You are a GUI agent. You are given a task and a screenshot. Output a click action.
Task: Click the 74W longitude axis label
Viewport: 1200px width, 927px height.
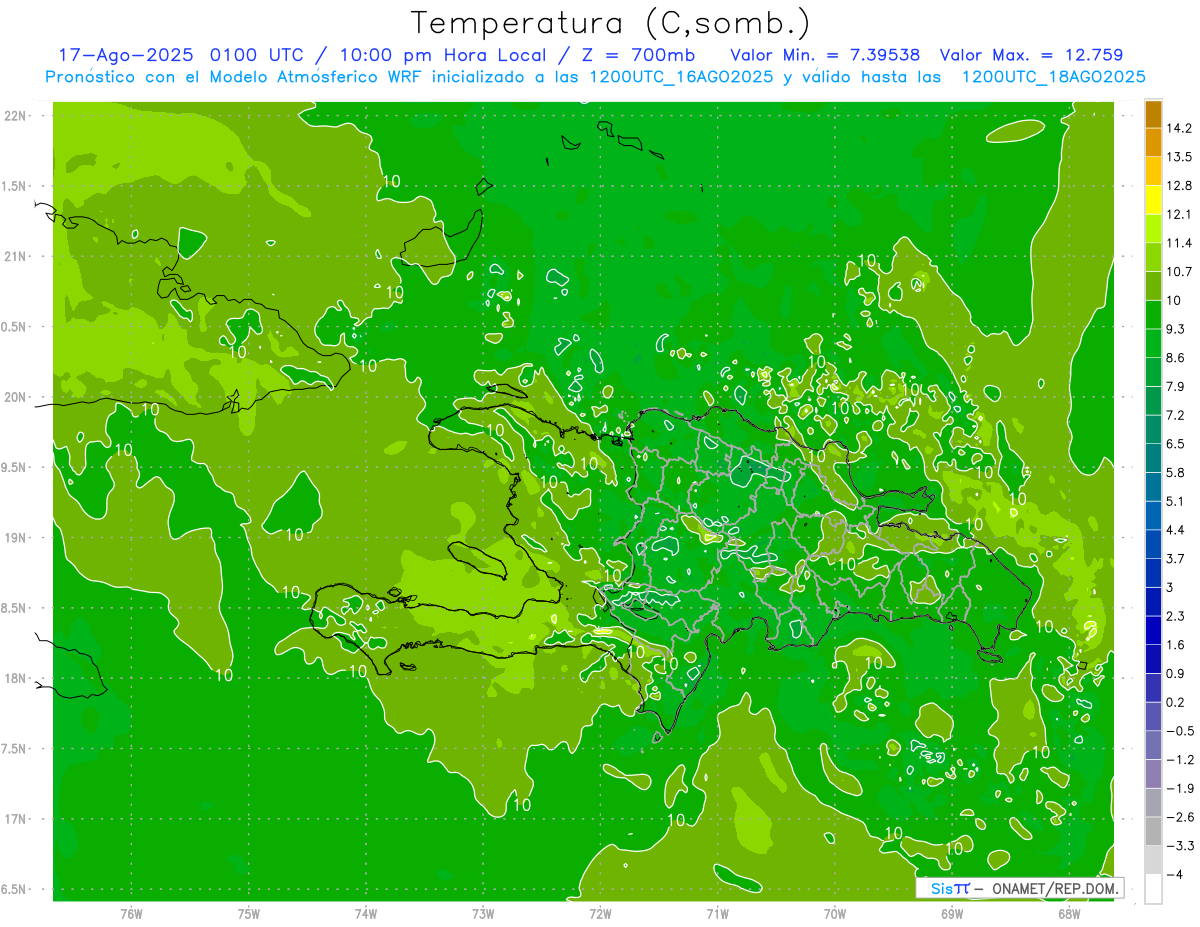[x=366, y=913]
